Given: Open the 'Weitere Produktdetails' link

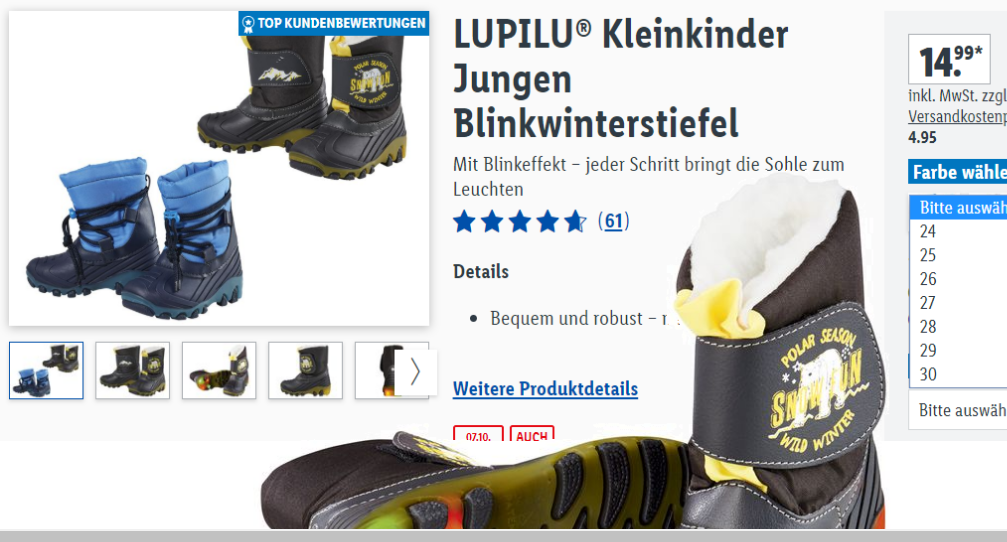Looking at the screenshot, I should click(x=545, y=389).
